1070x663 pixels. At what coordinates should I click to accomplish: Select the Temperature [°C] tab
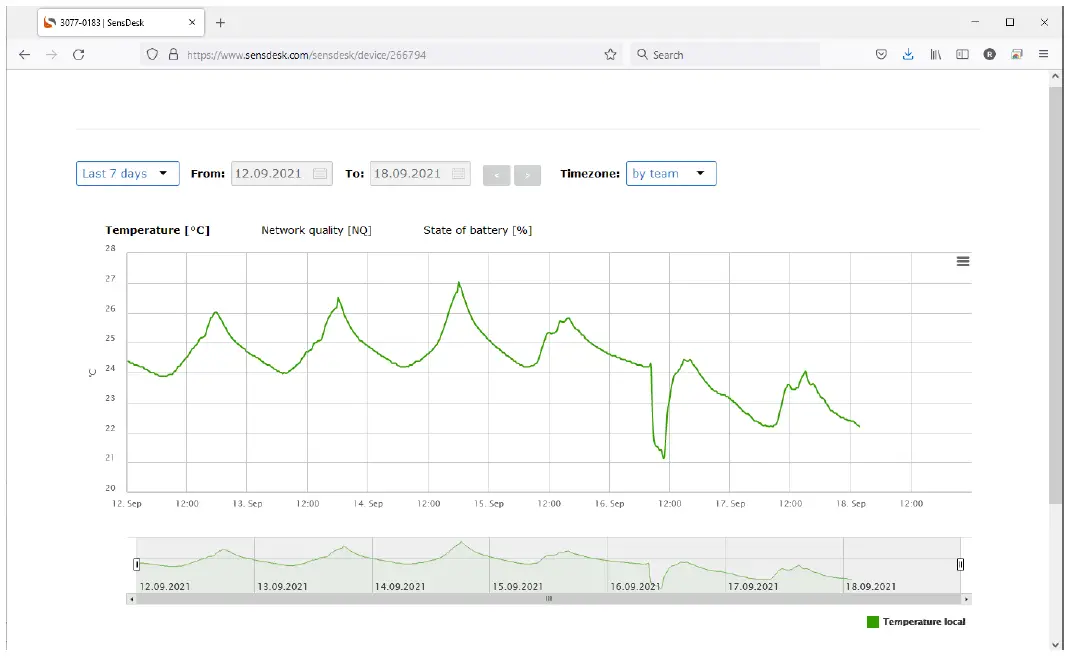[157, 230]
